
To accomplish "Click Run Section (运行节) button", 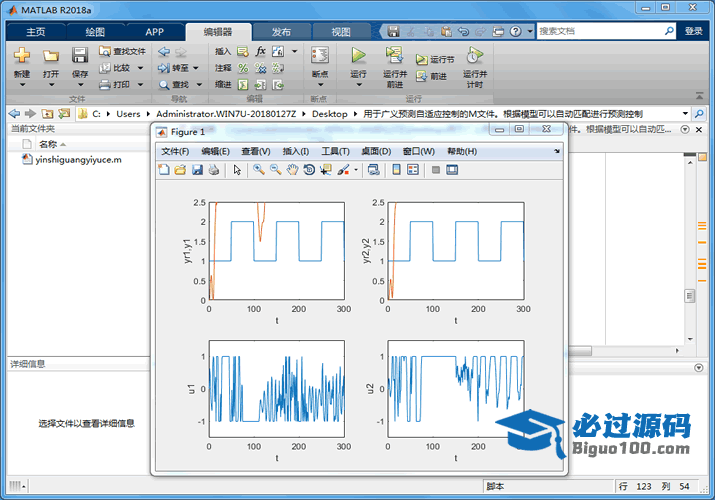I will coord(435,59).
